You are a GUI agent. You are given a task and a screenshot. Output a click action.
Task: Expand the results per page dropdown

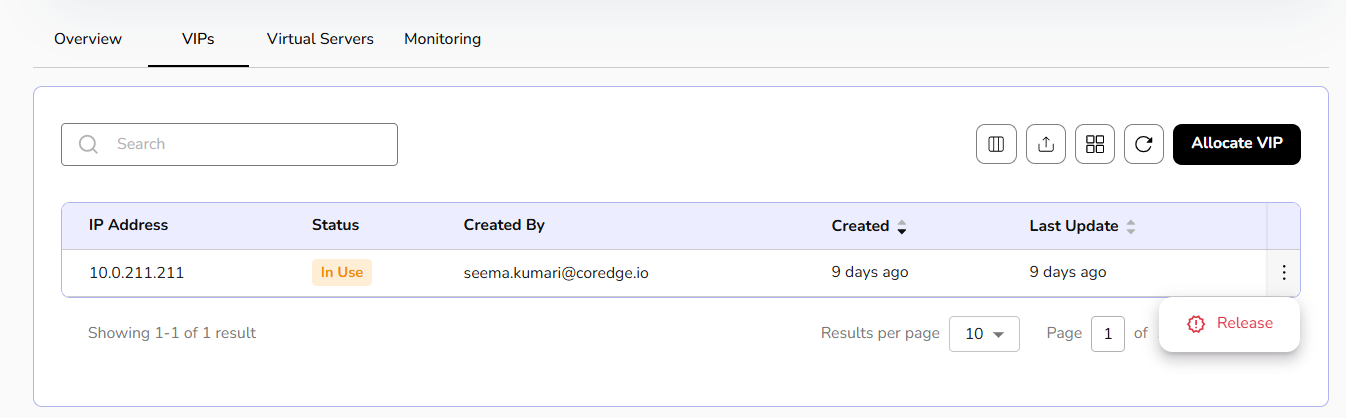(984, 334)
